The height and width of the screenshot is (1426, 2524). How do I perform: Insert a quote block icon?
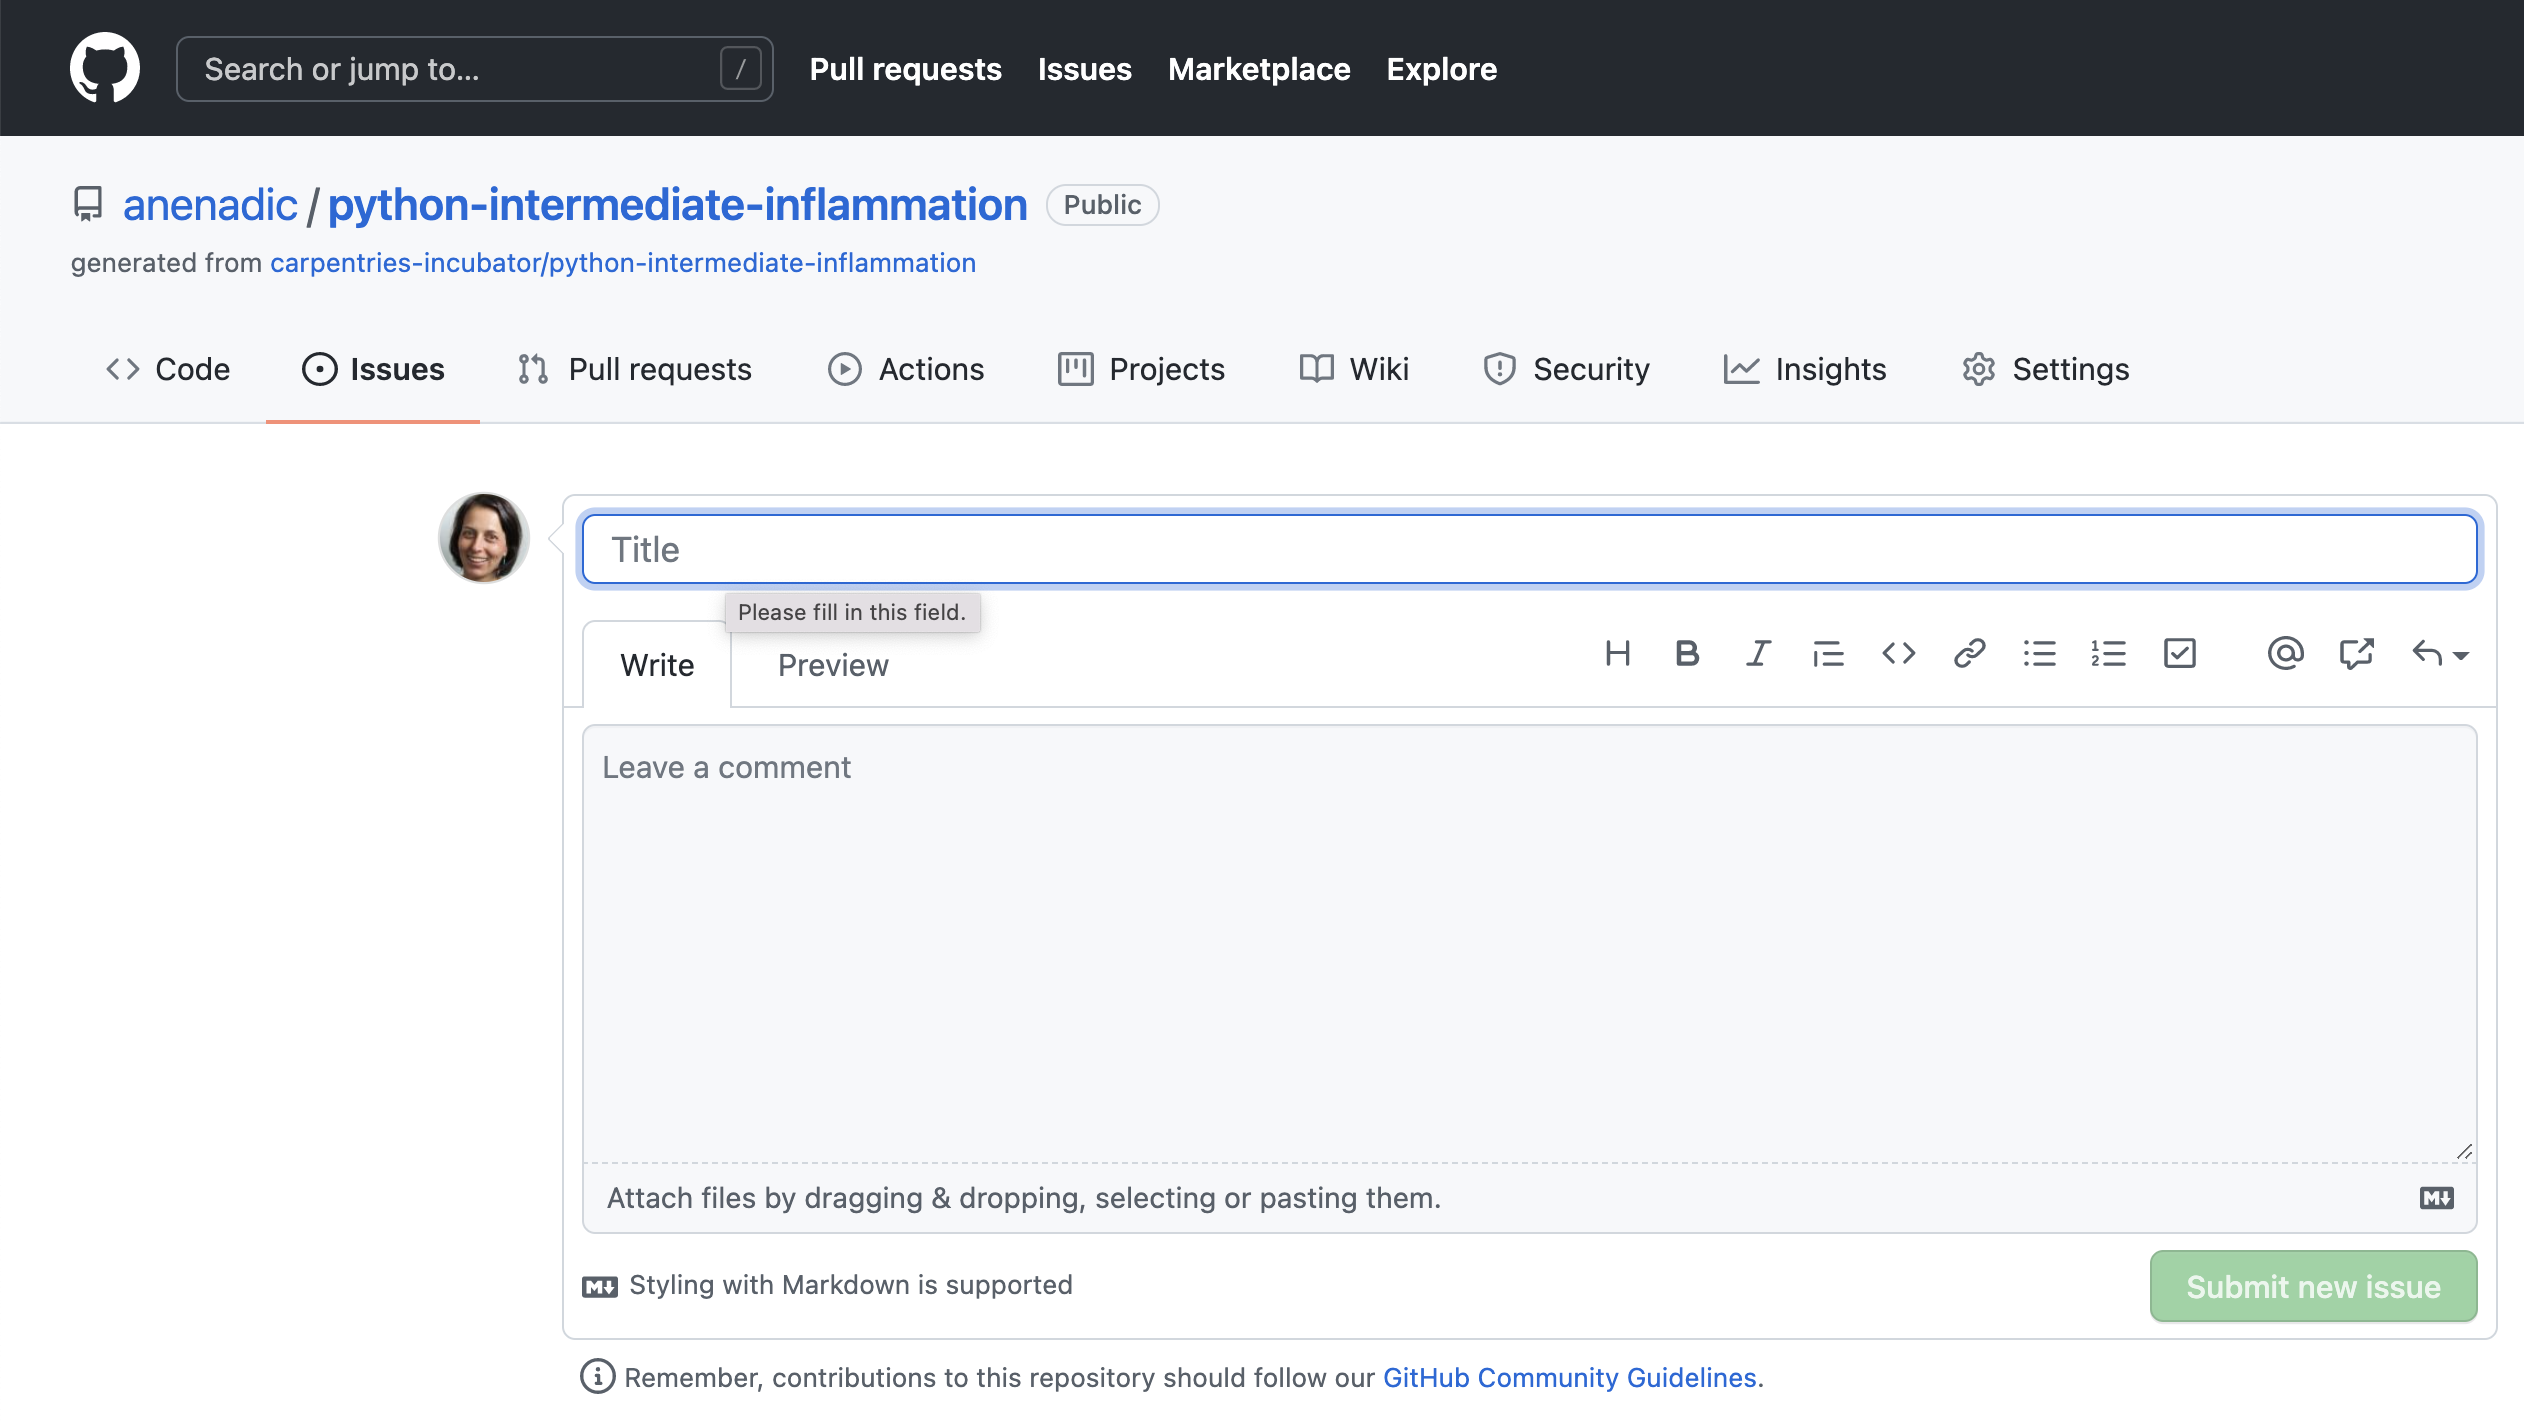tap(1827, 654)
